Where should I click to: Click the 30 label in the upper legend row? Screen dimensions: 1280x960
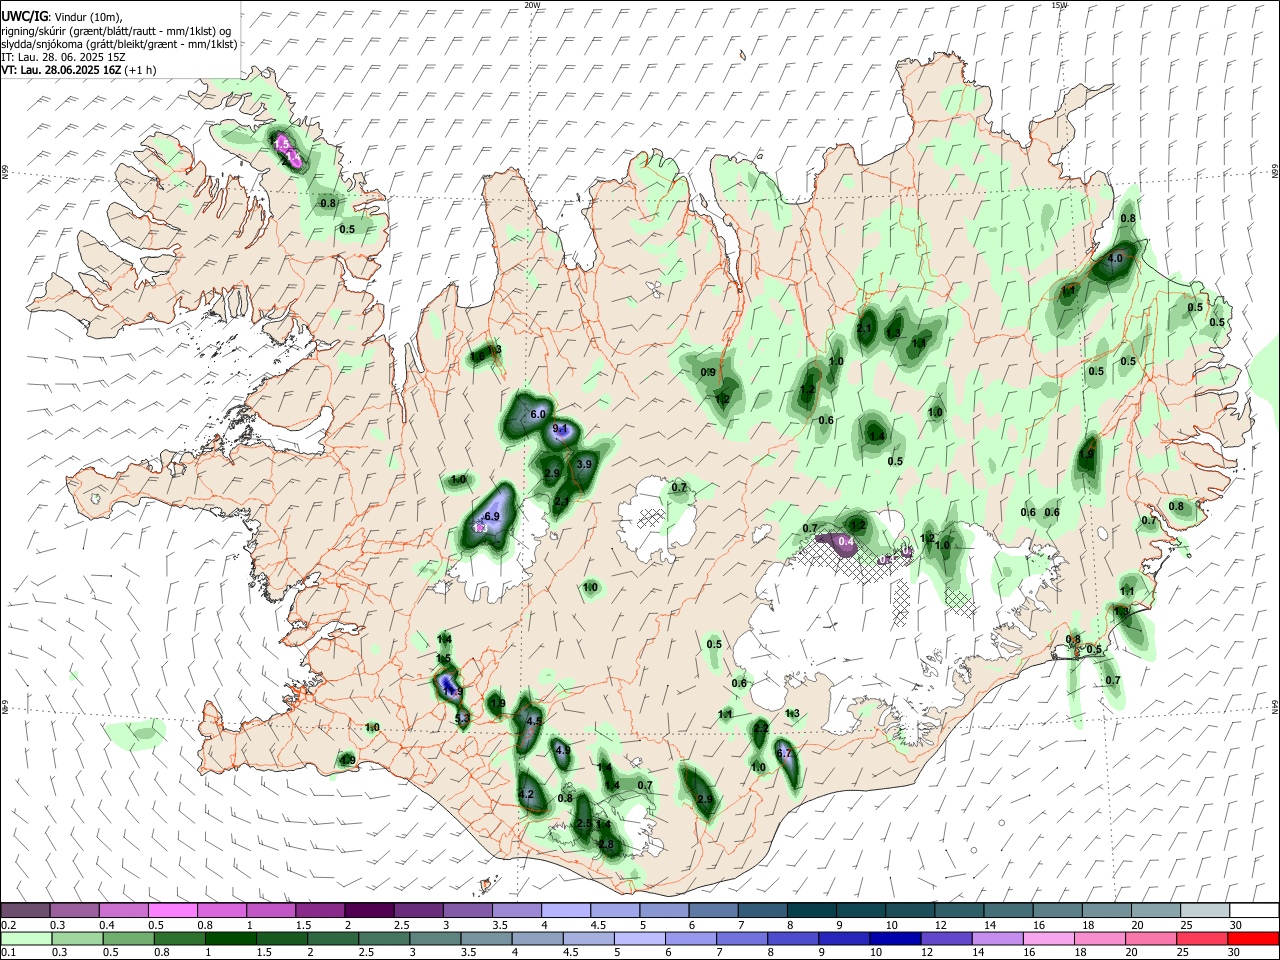tap(1236, 925)
